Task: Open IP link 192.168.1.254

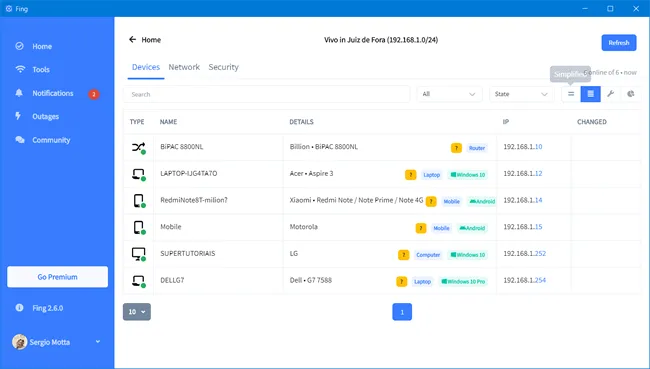Action: tap(525, 280)
